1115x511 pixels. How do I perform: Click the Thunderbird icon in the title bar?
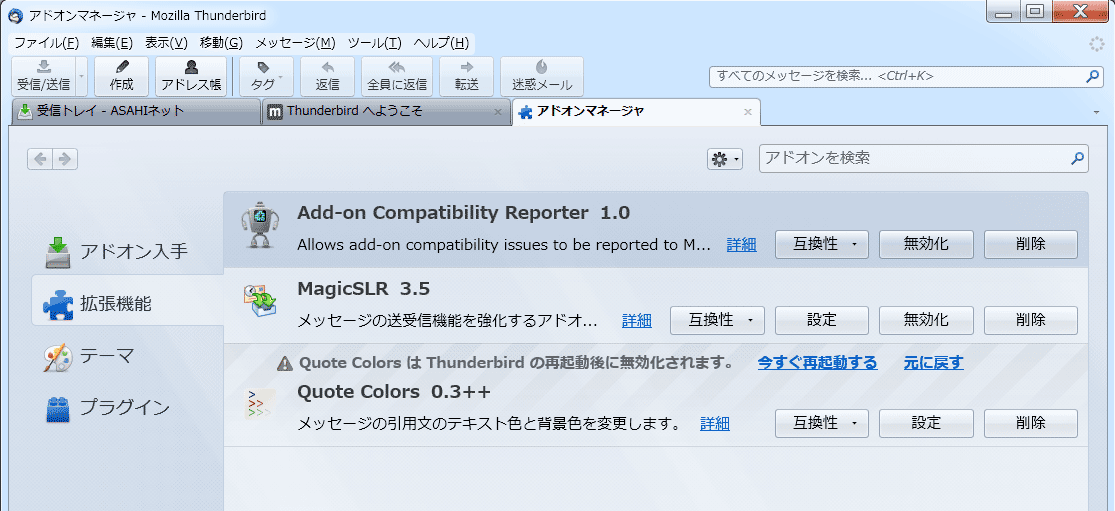(x=16, y=15)
